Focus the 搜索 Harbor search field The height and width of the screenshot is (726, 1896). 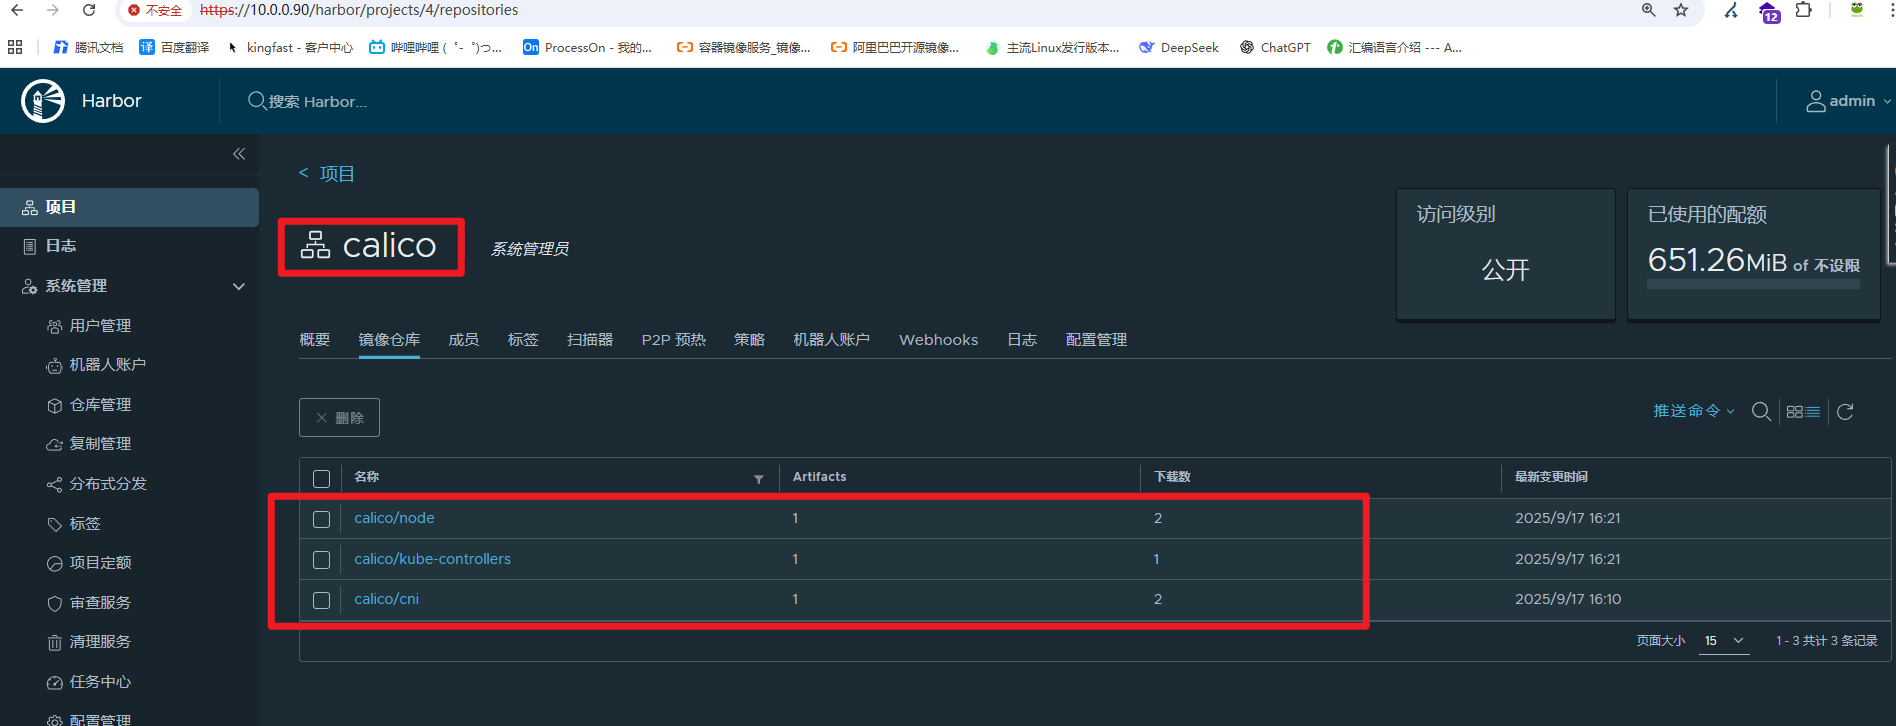pos(317,101)
